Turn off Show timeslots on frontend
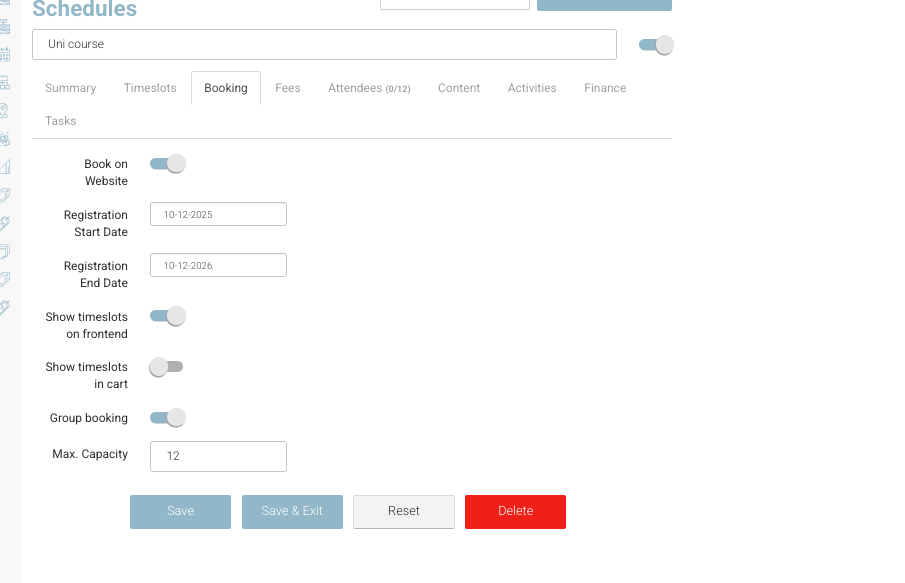Image resolution: width=905 pixels, height=583 pixels. 168,316
